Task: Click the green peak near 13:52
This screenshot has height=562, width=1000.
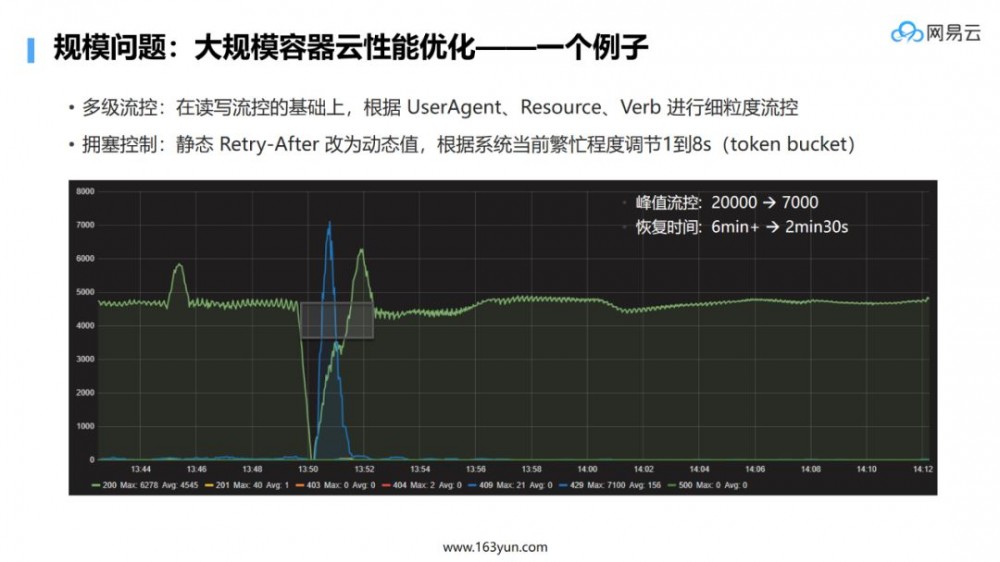Action: click(362, 250)
